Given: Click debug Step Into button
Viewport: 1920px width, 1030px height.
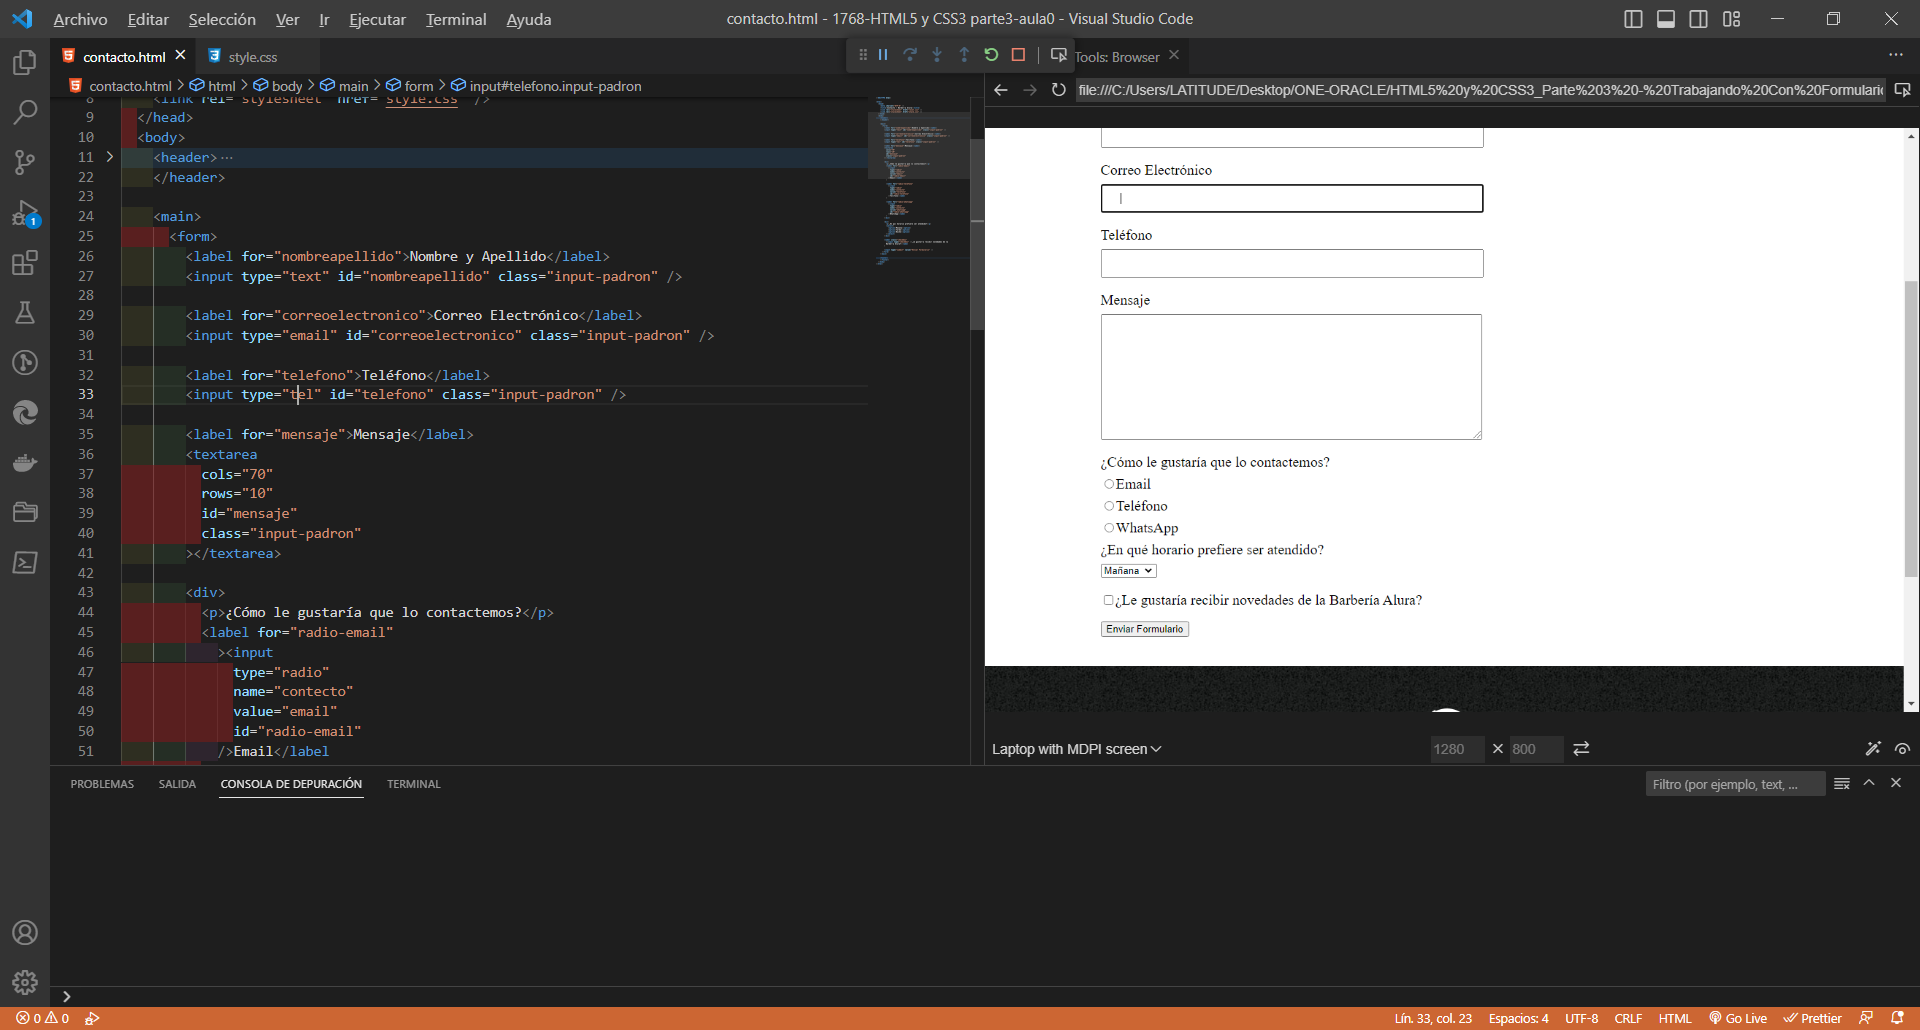Looking at the screenshot, I should 937,55.
